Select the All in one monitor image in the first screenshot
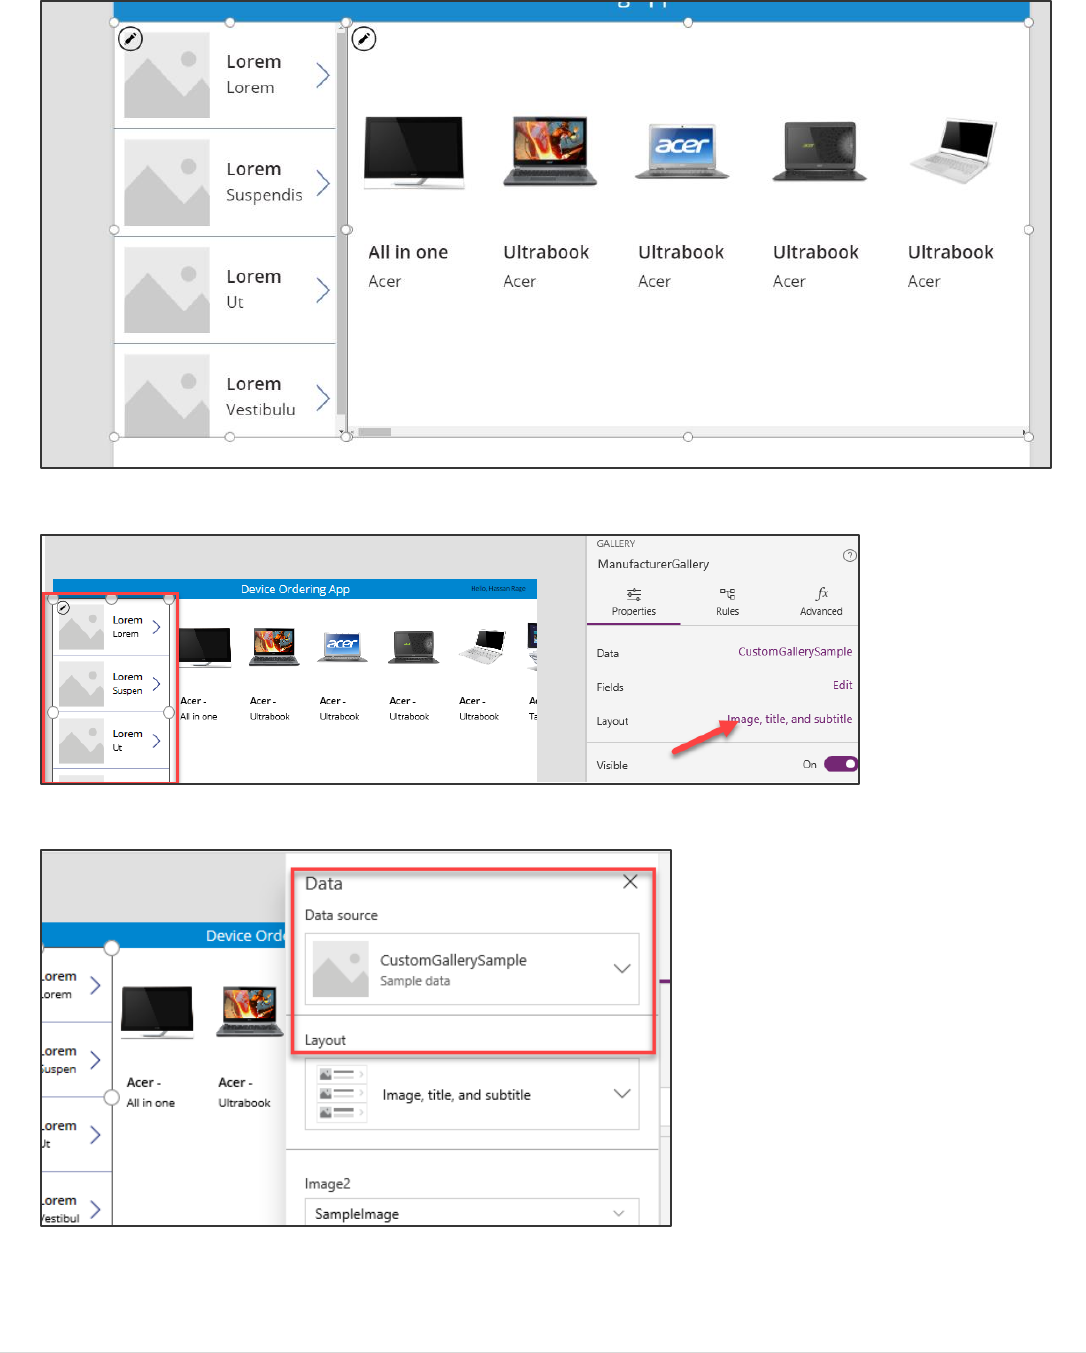This screenshot has width=1086, height=1353. point(414,152)
